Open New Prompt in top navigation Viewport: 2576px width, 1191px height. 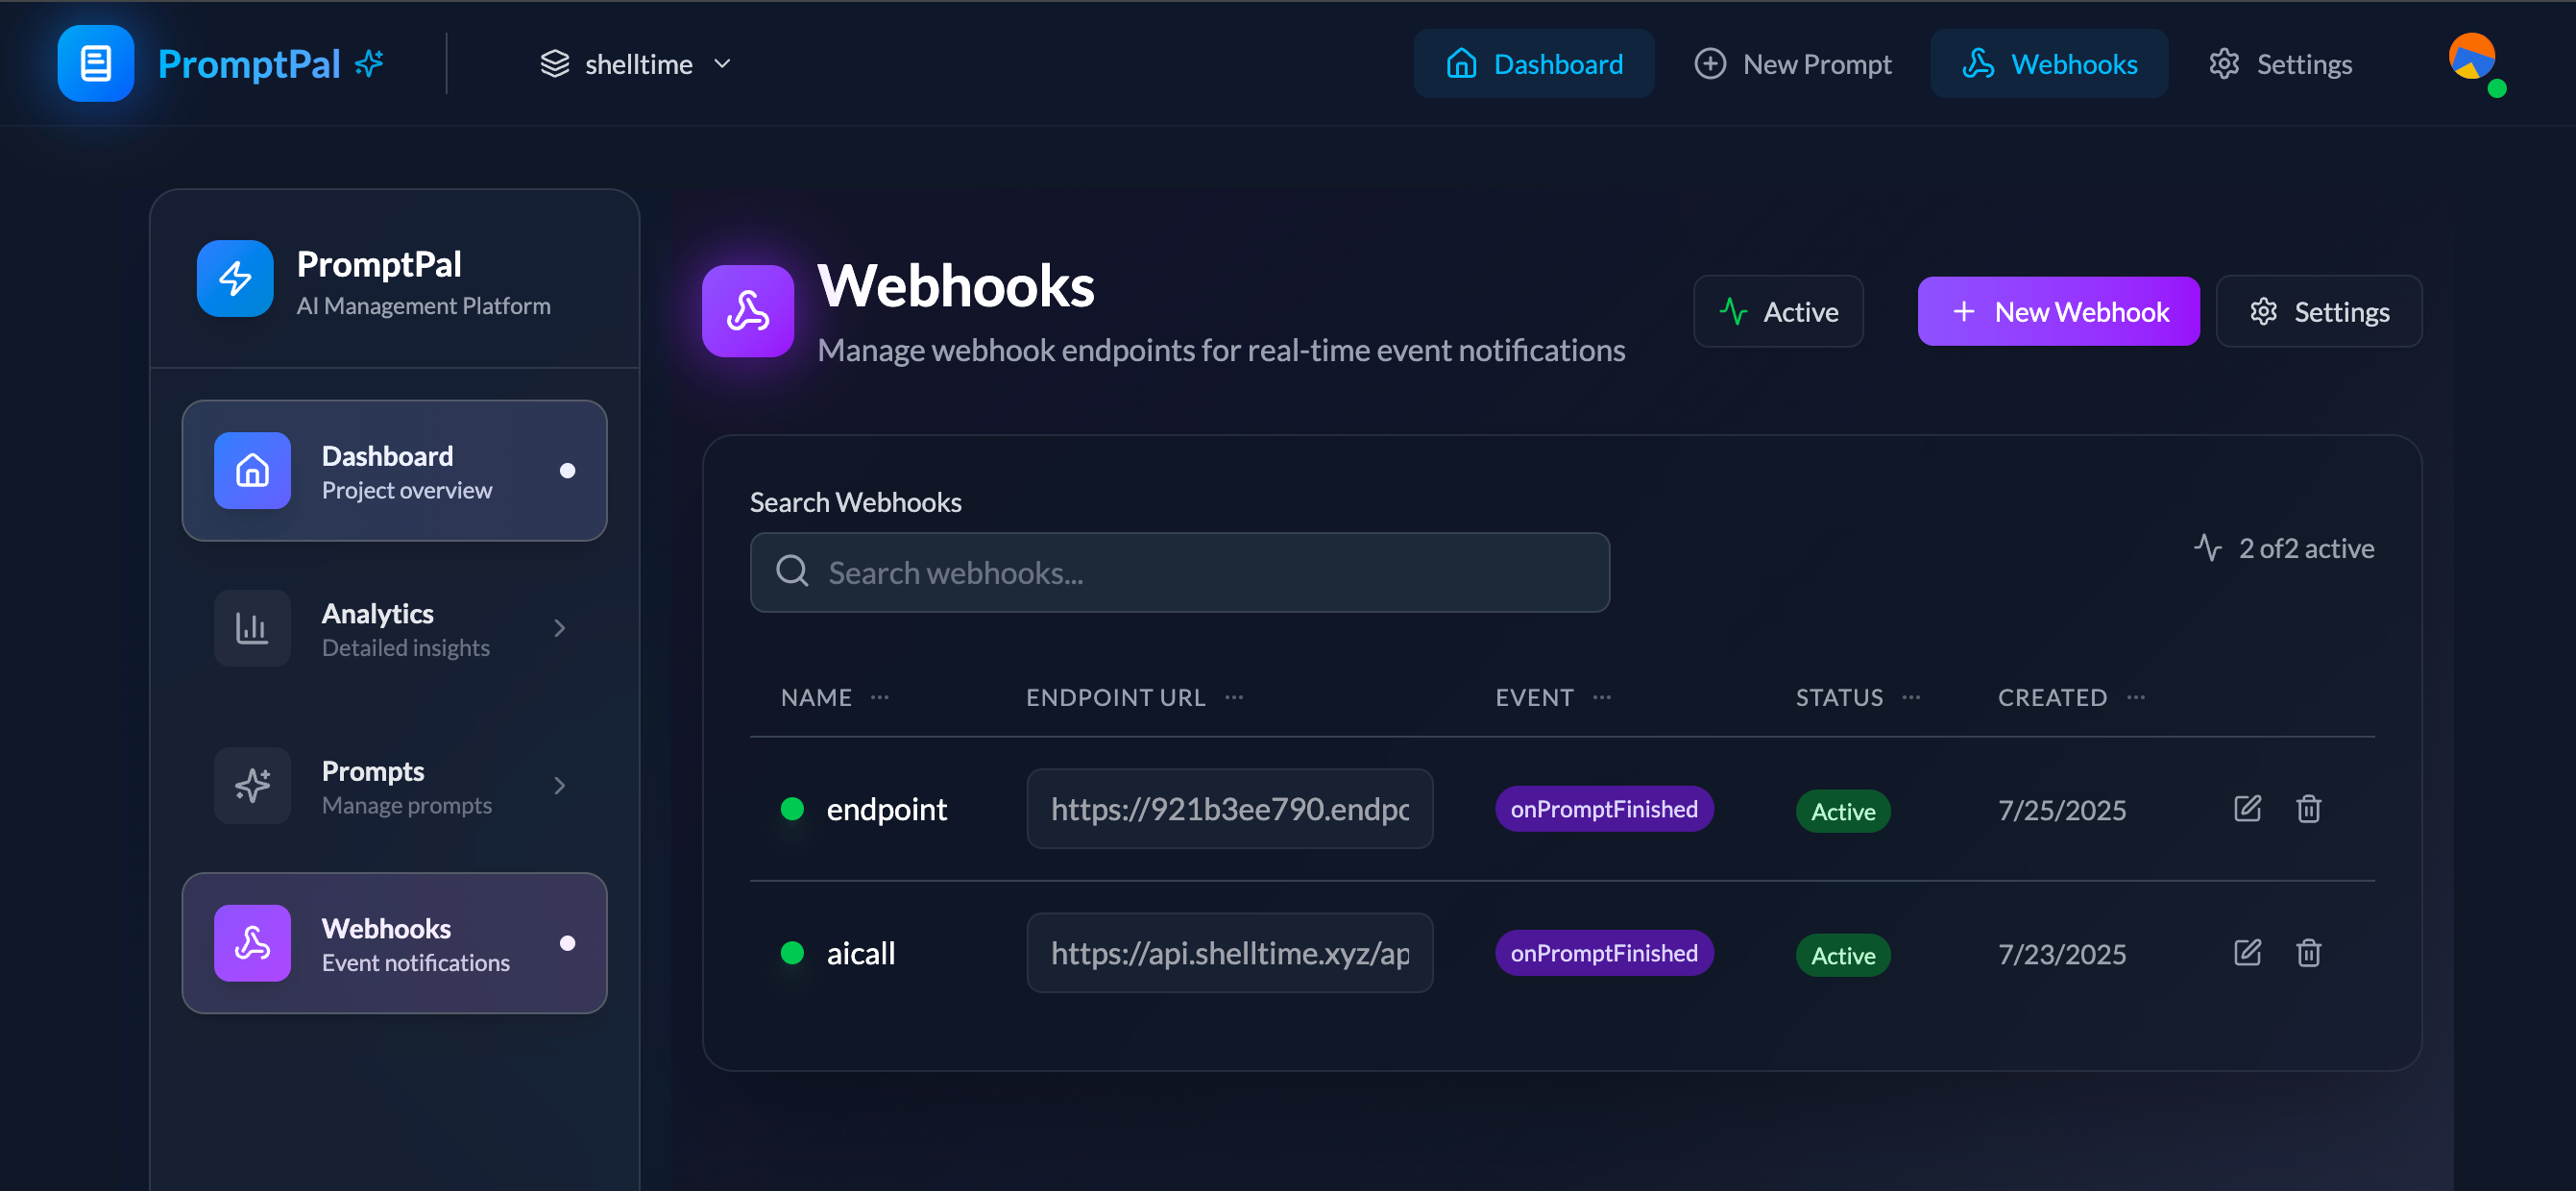(x=1793, y=64)
